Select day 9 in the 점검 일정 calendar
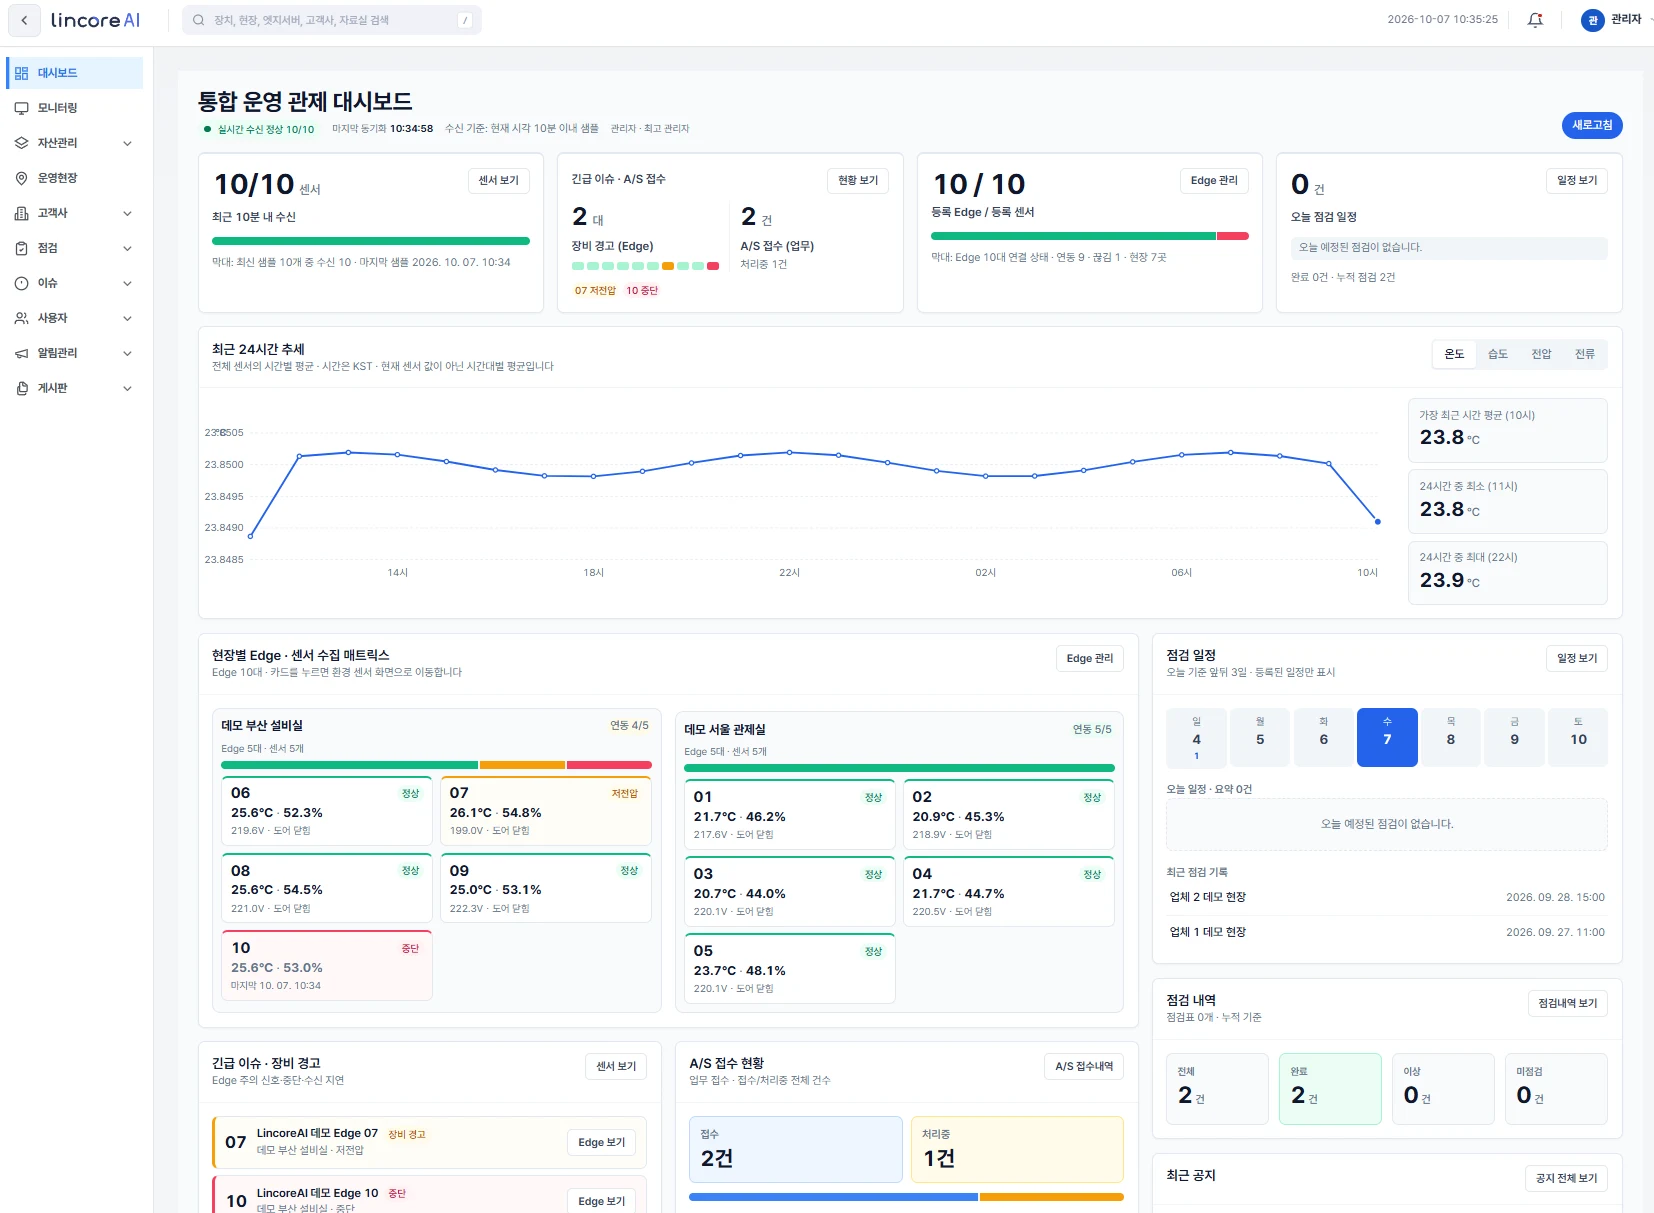Viewport: 1654px width, 1213px height. (x=1514, y=737)
